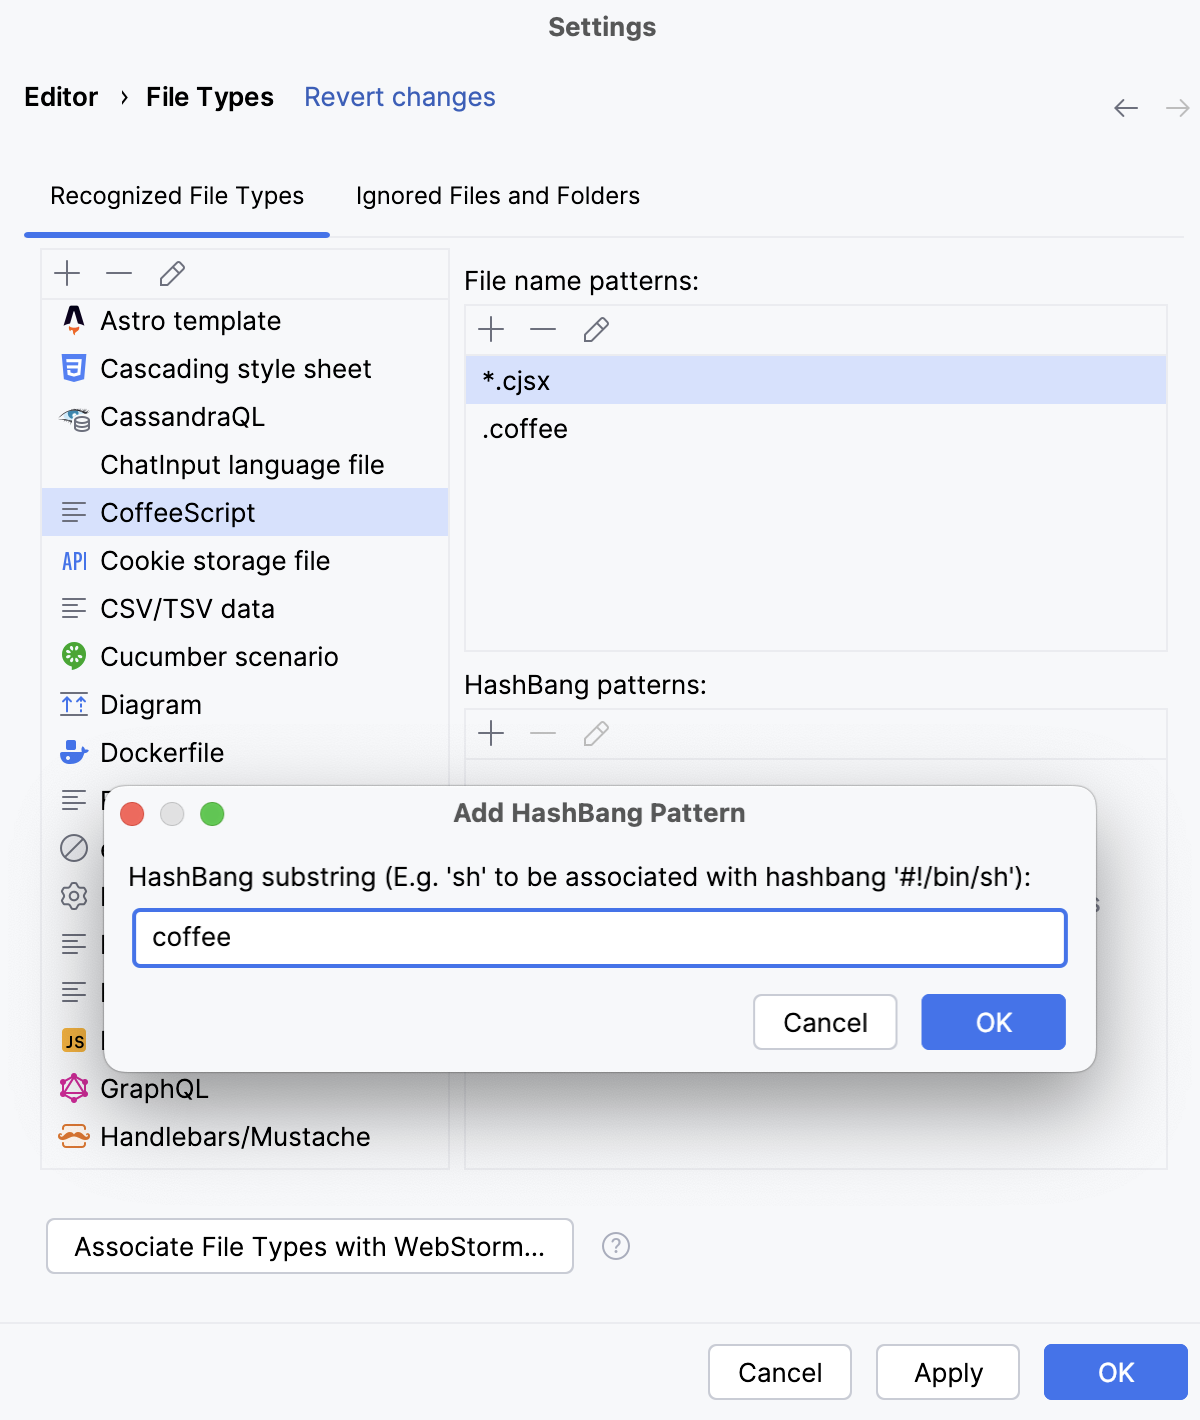The height and width of the screenshot is (1420, 1200).
Task: Add a new file name pattern
Action: [x=491, y=330]
